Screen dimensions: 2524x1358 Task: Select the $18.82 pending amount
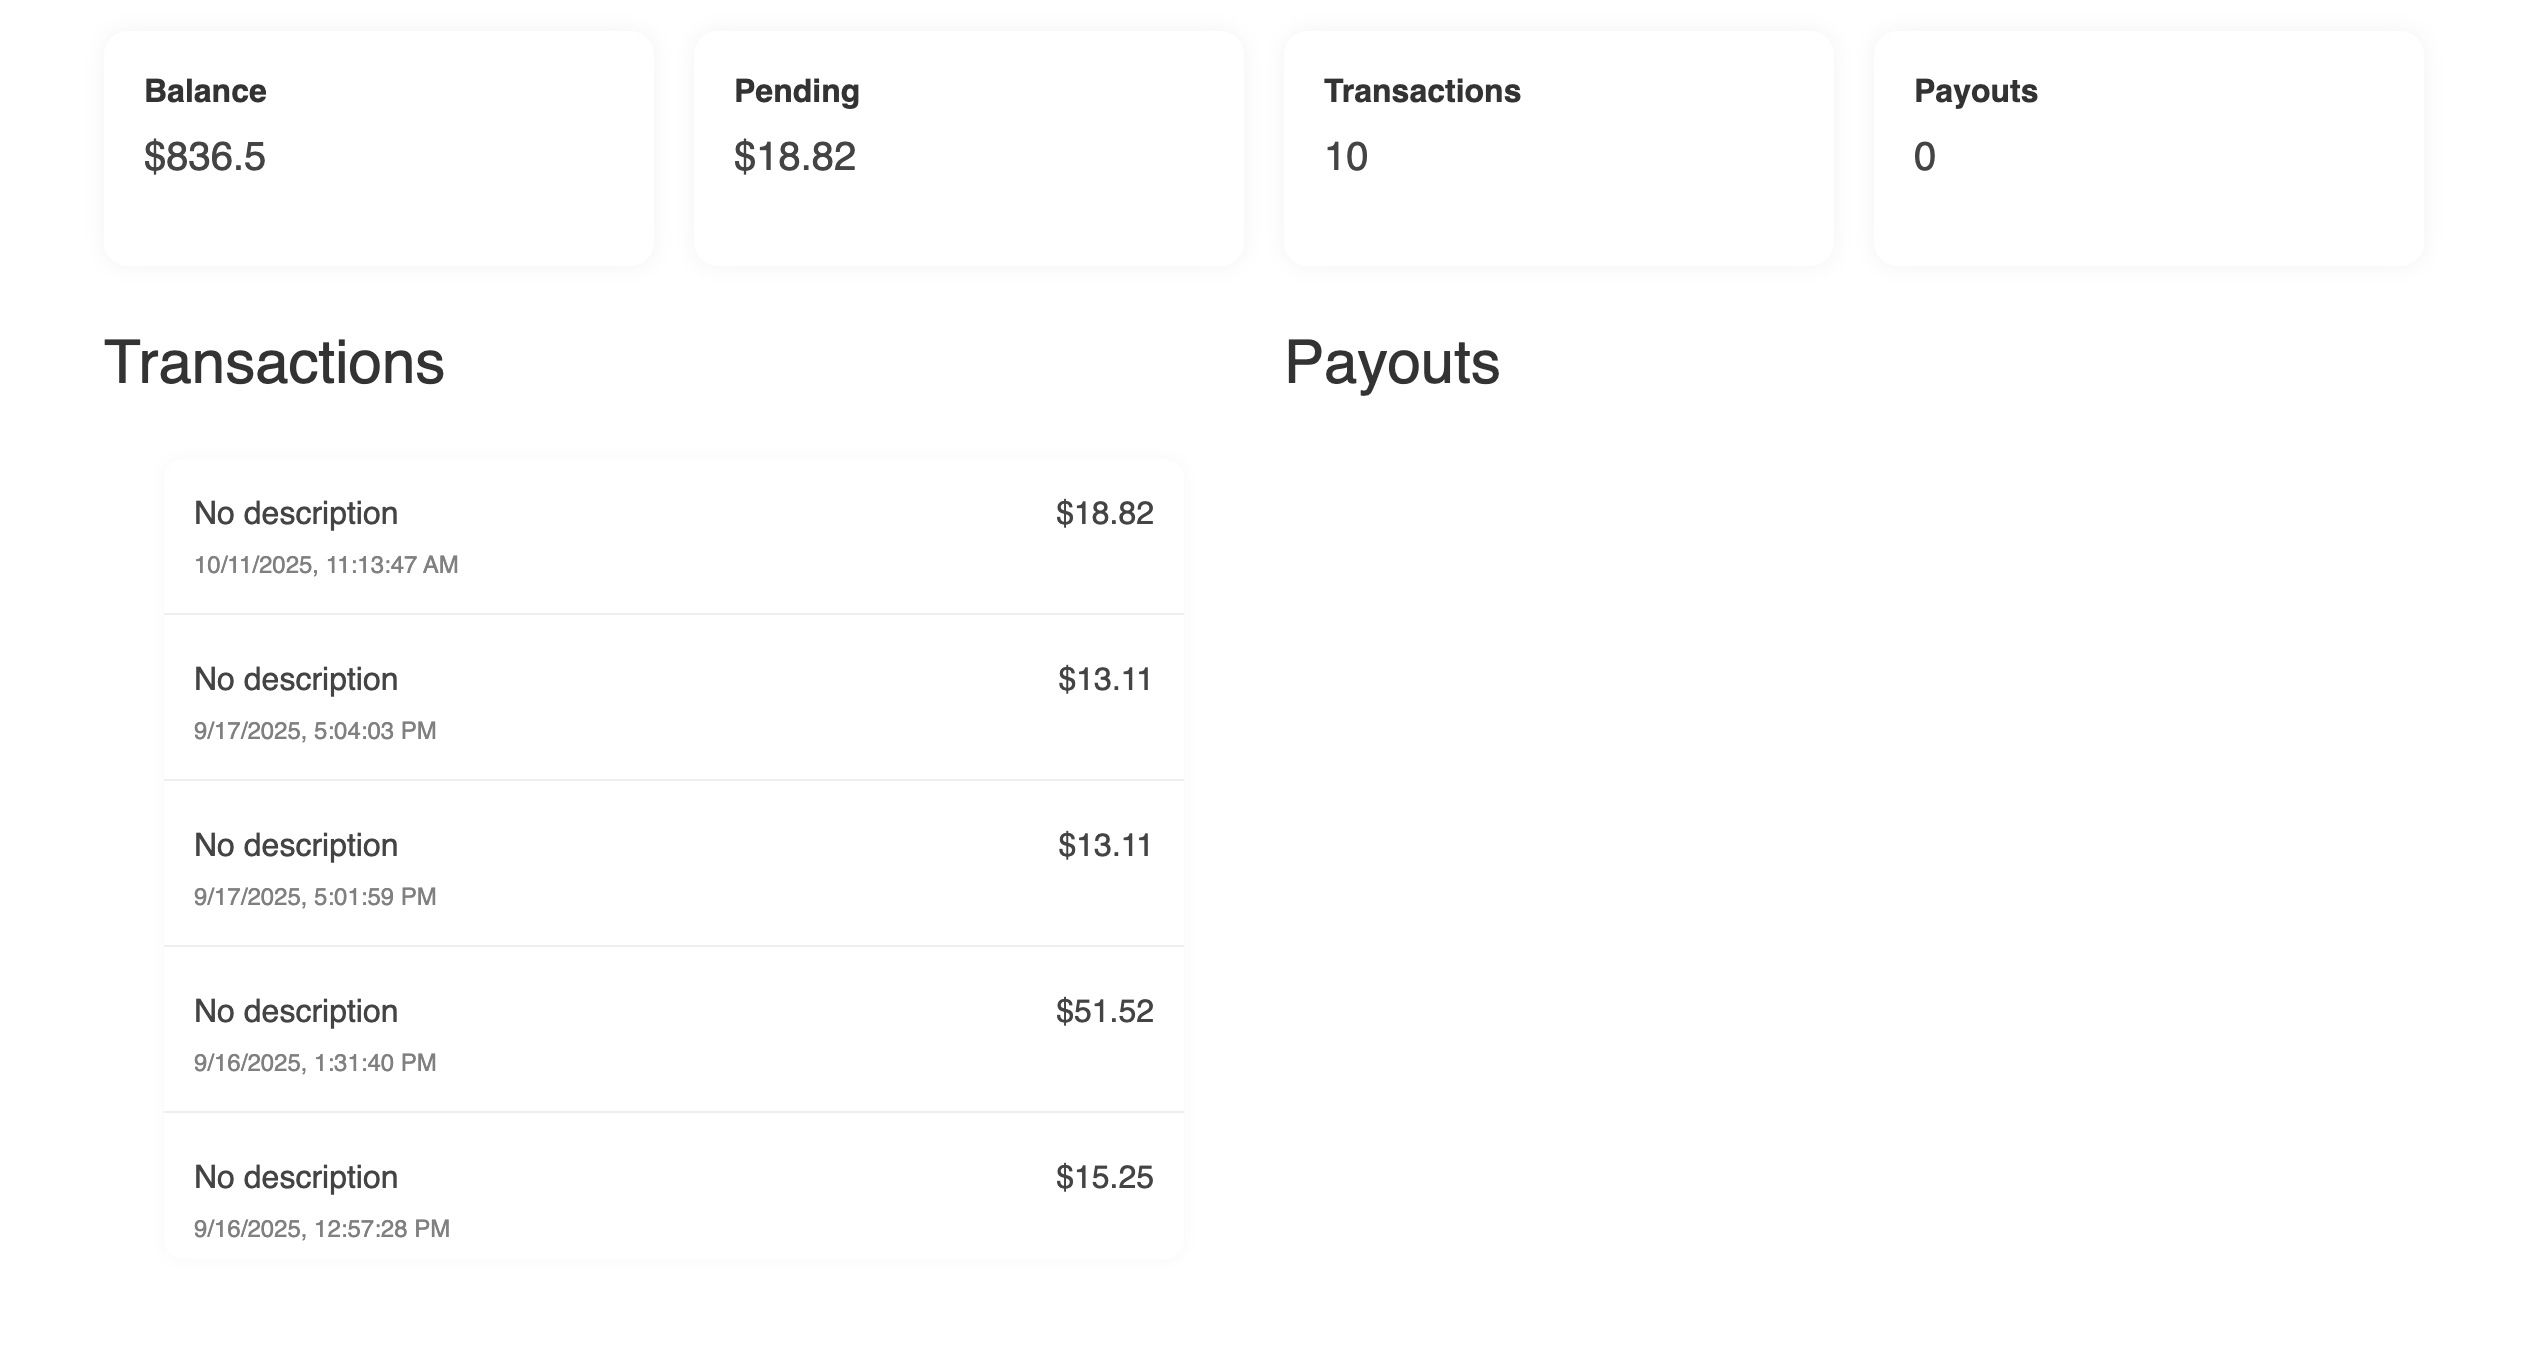[795, 155]
